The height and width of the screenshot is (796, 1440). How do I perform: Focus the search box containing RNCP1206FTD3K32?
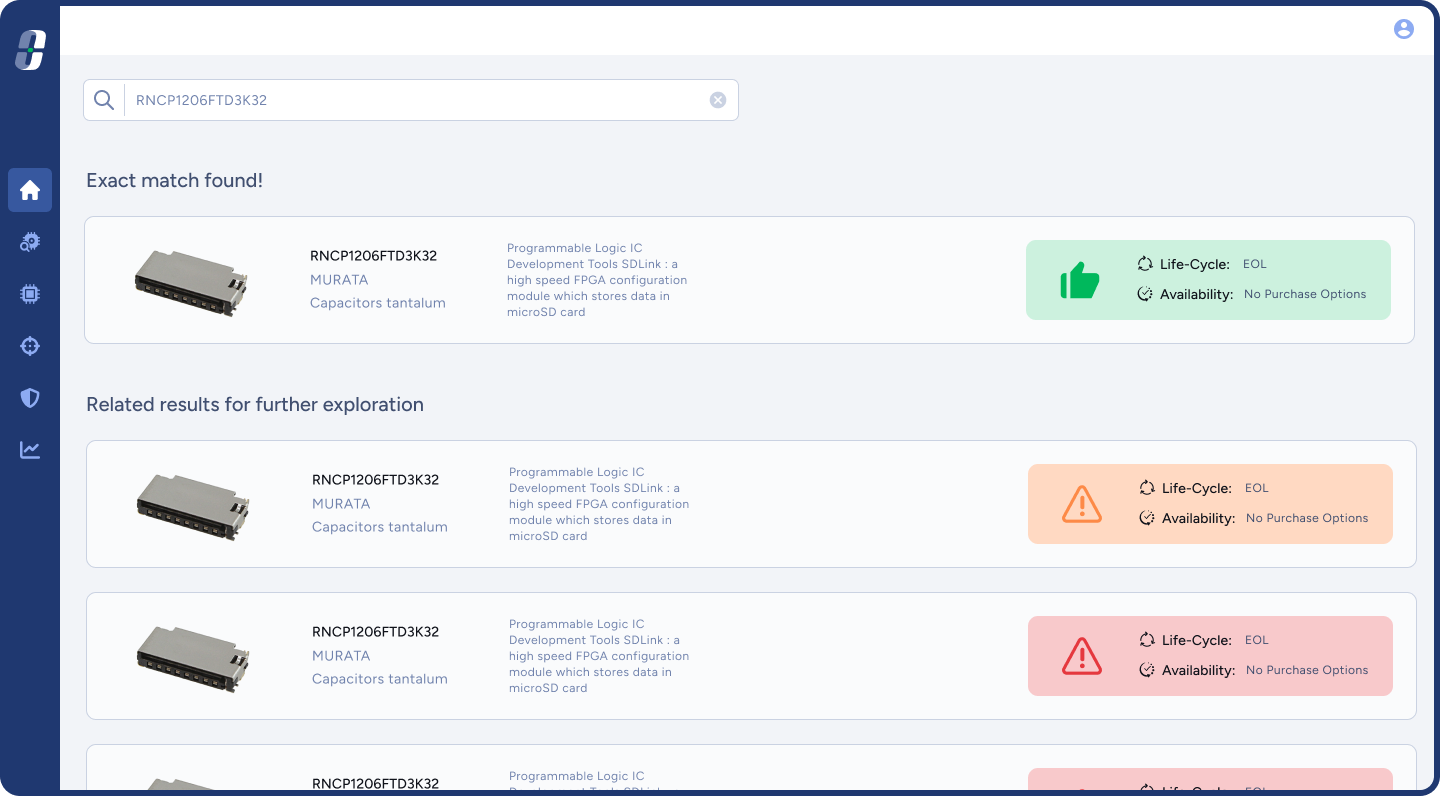click(411, 100)
